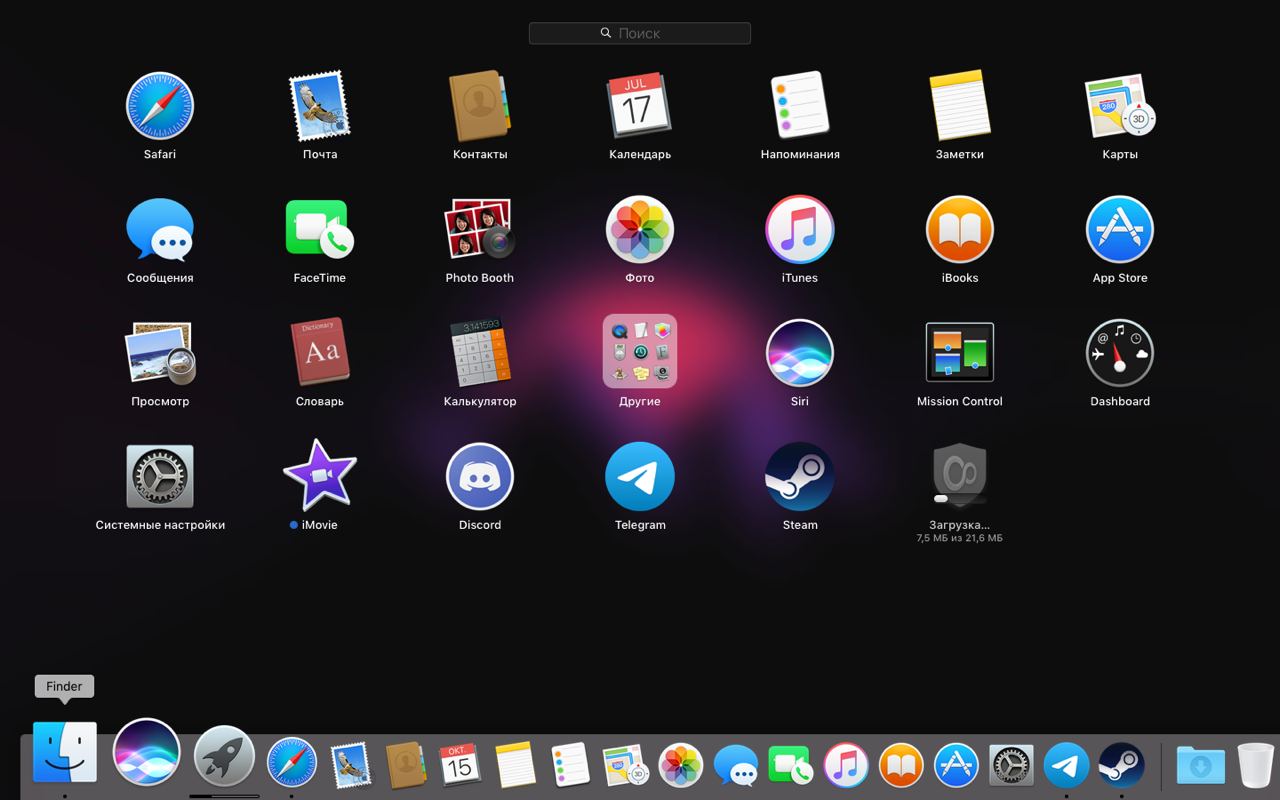The height and width of the screenshot is (800, 1280).
Task: Launch Карты maps app
Action: click(x=1120, y=105)
